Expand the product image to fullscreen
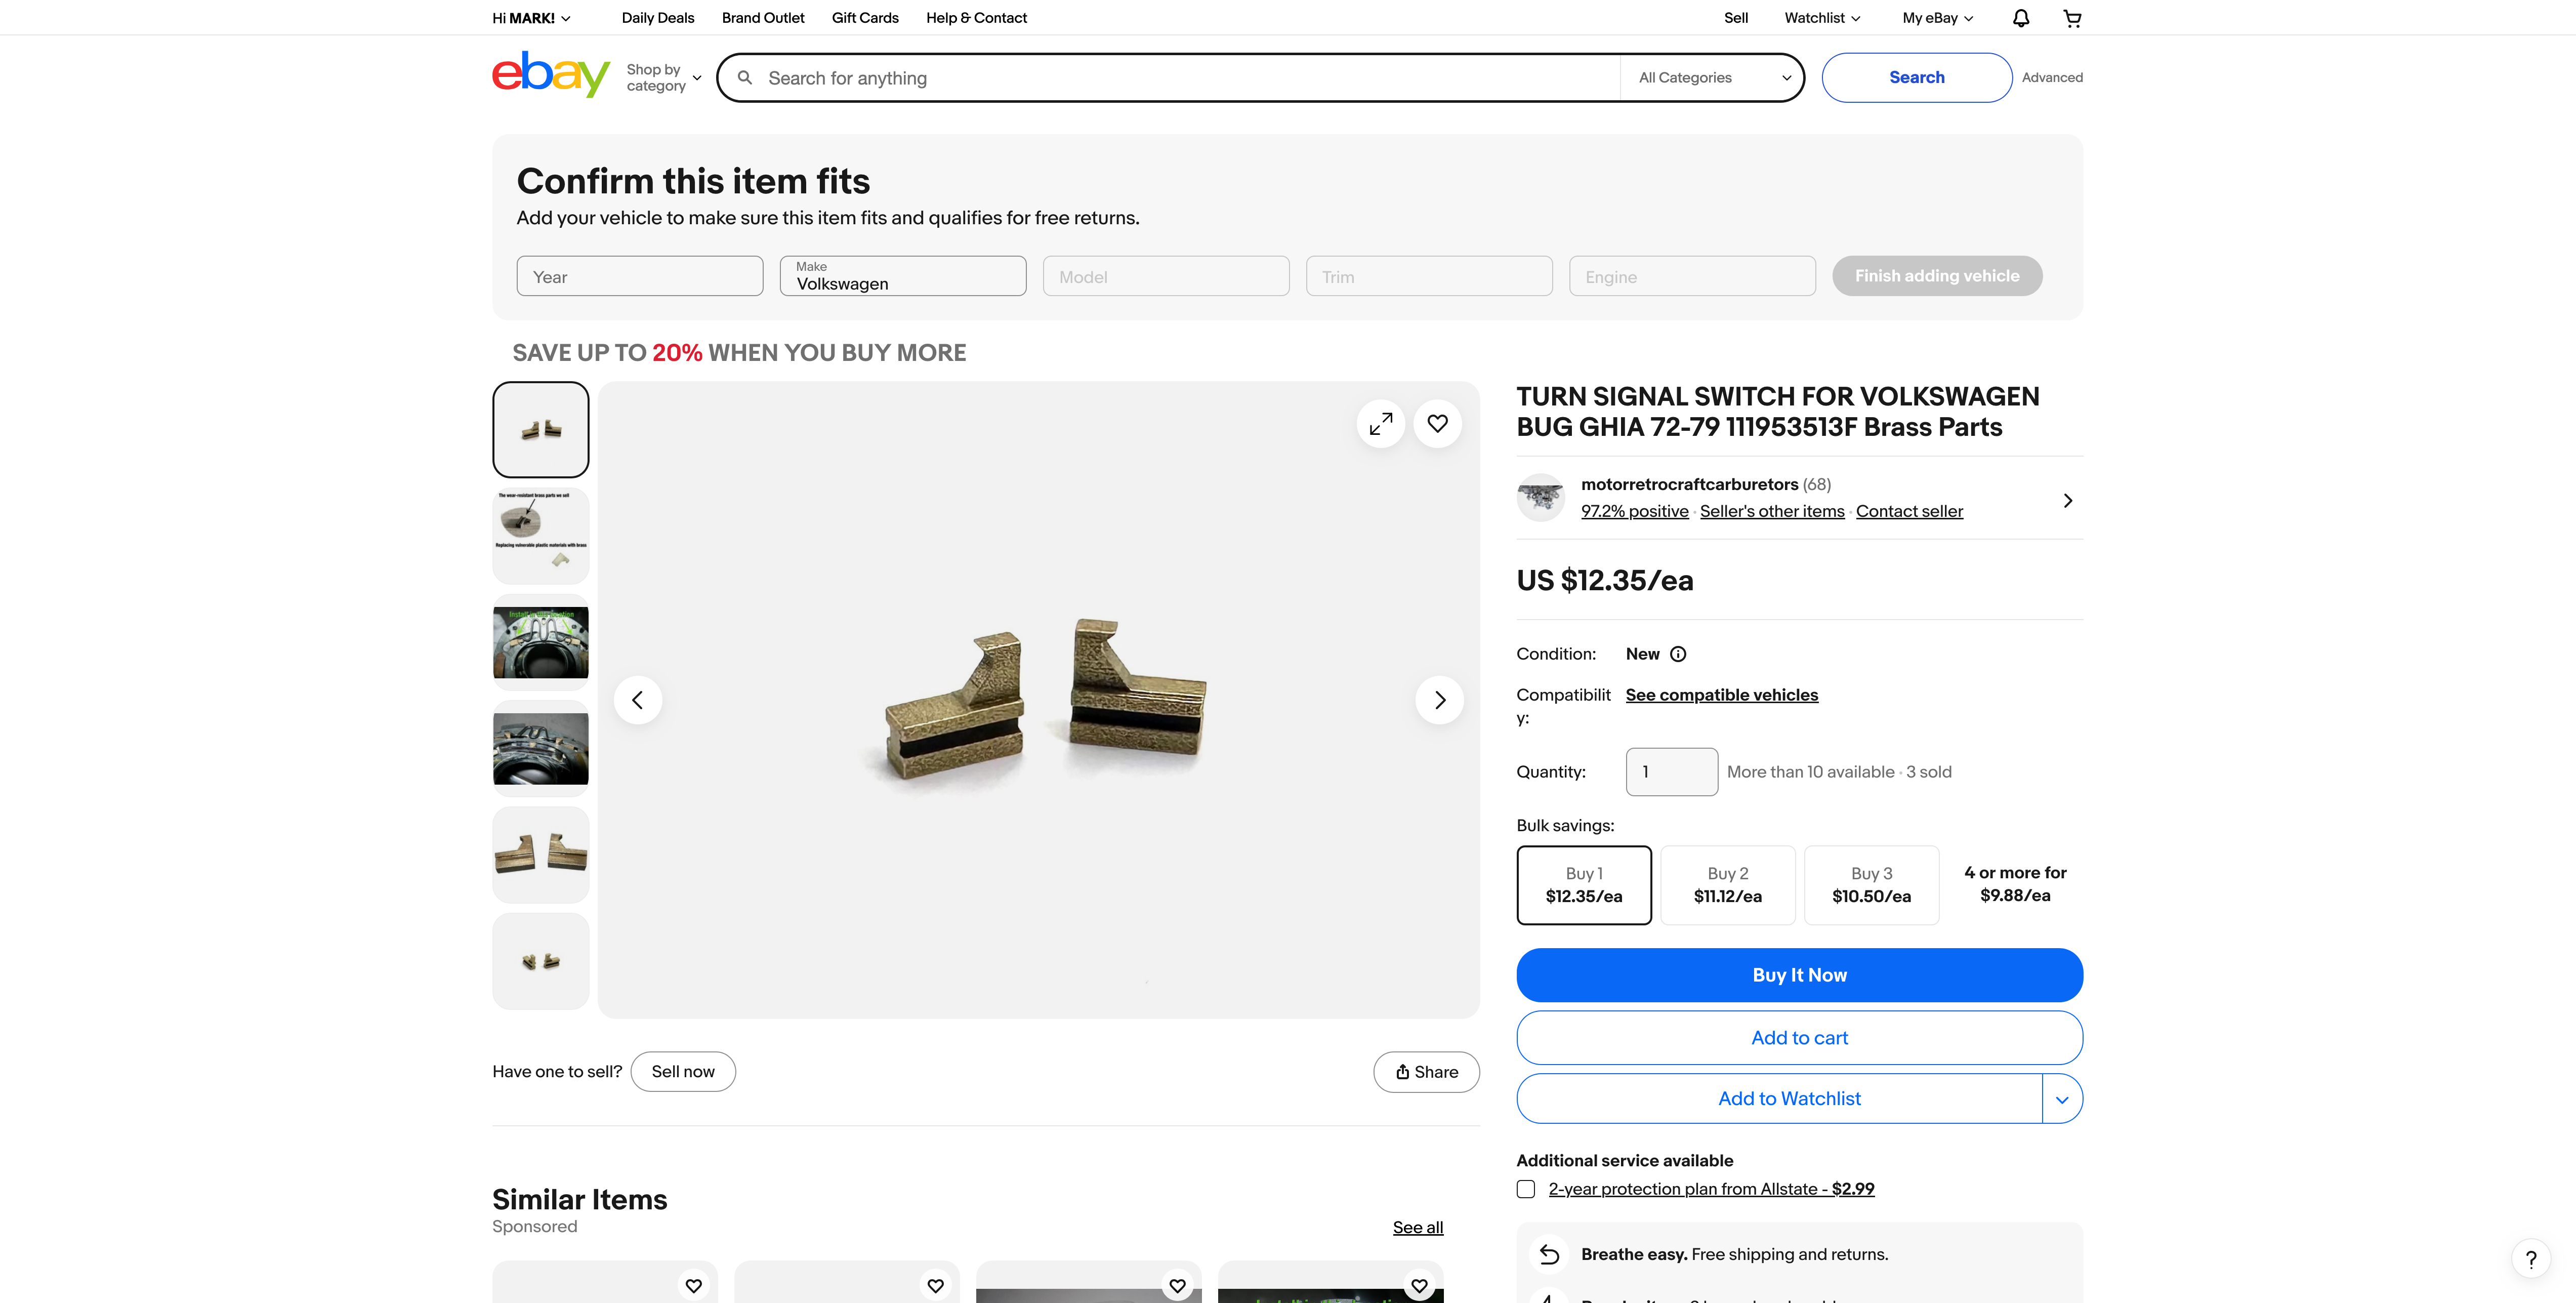Screen dimensions: 2576x1303 (1380, 424)
